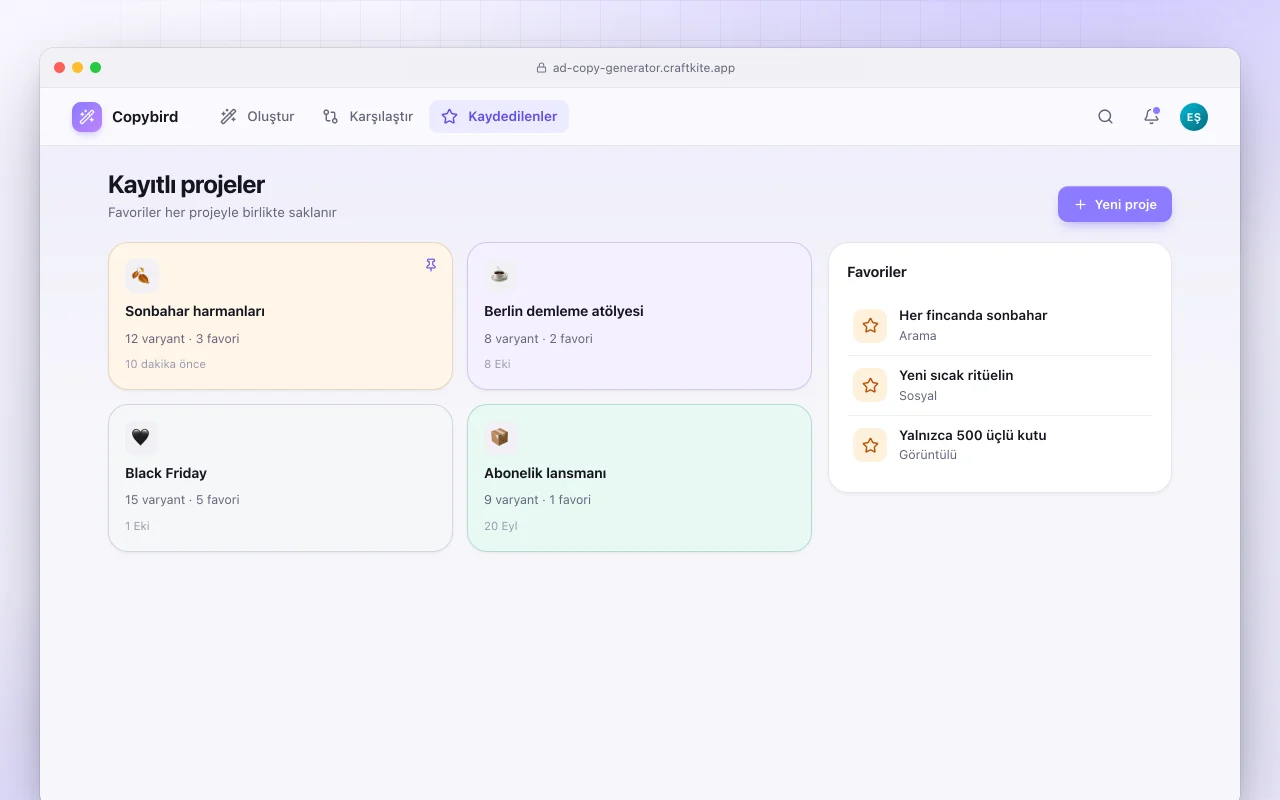Click the Copybird brand name
The image size is (1280, 800).
[145, 117]
